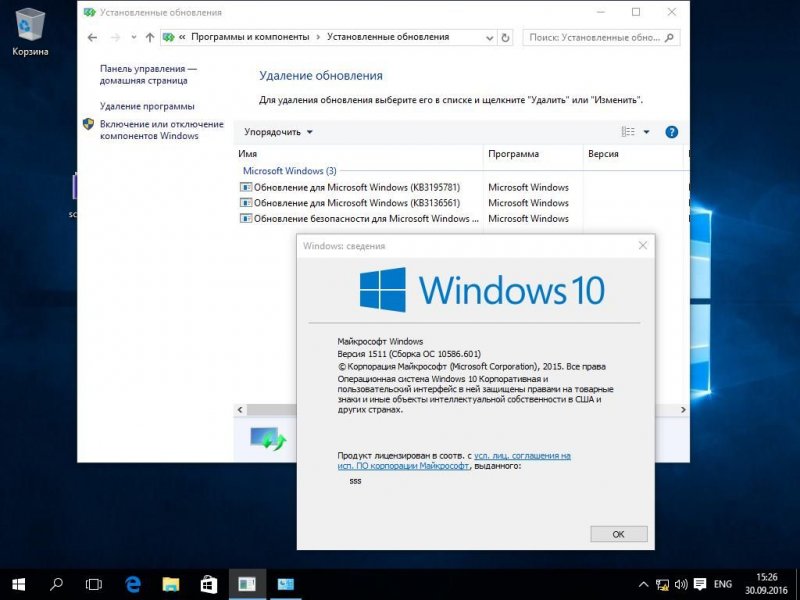This screenshot has height=600, width=800.
Task: Open the volume control tray icon
Action: [x=681, y=584]
